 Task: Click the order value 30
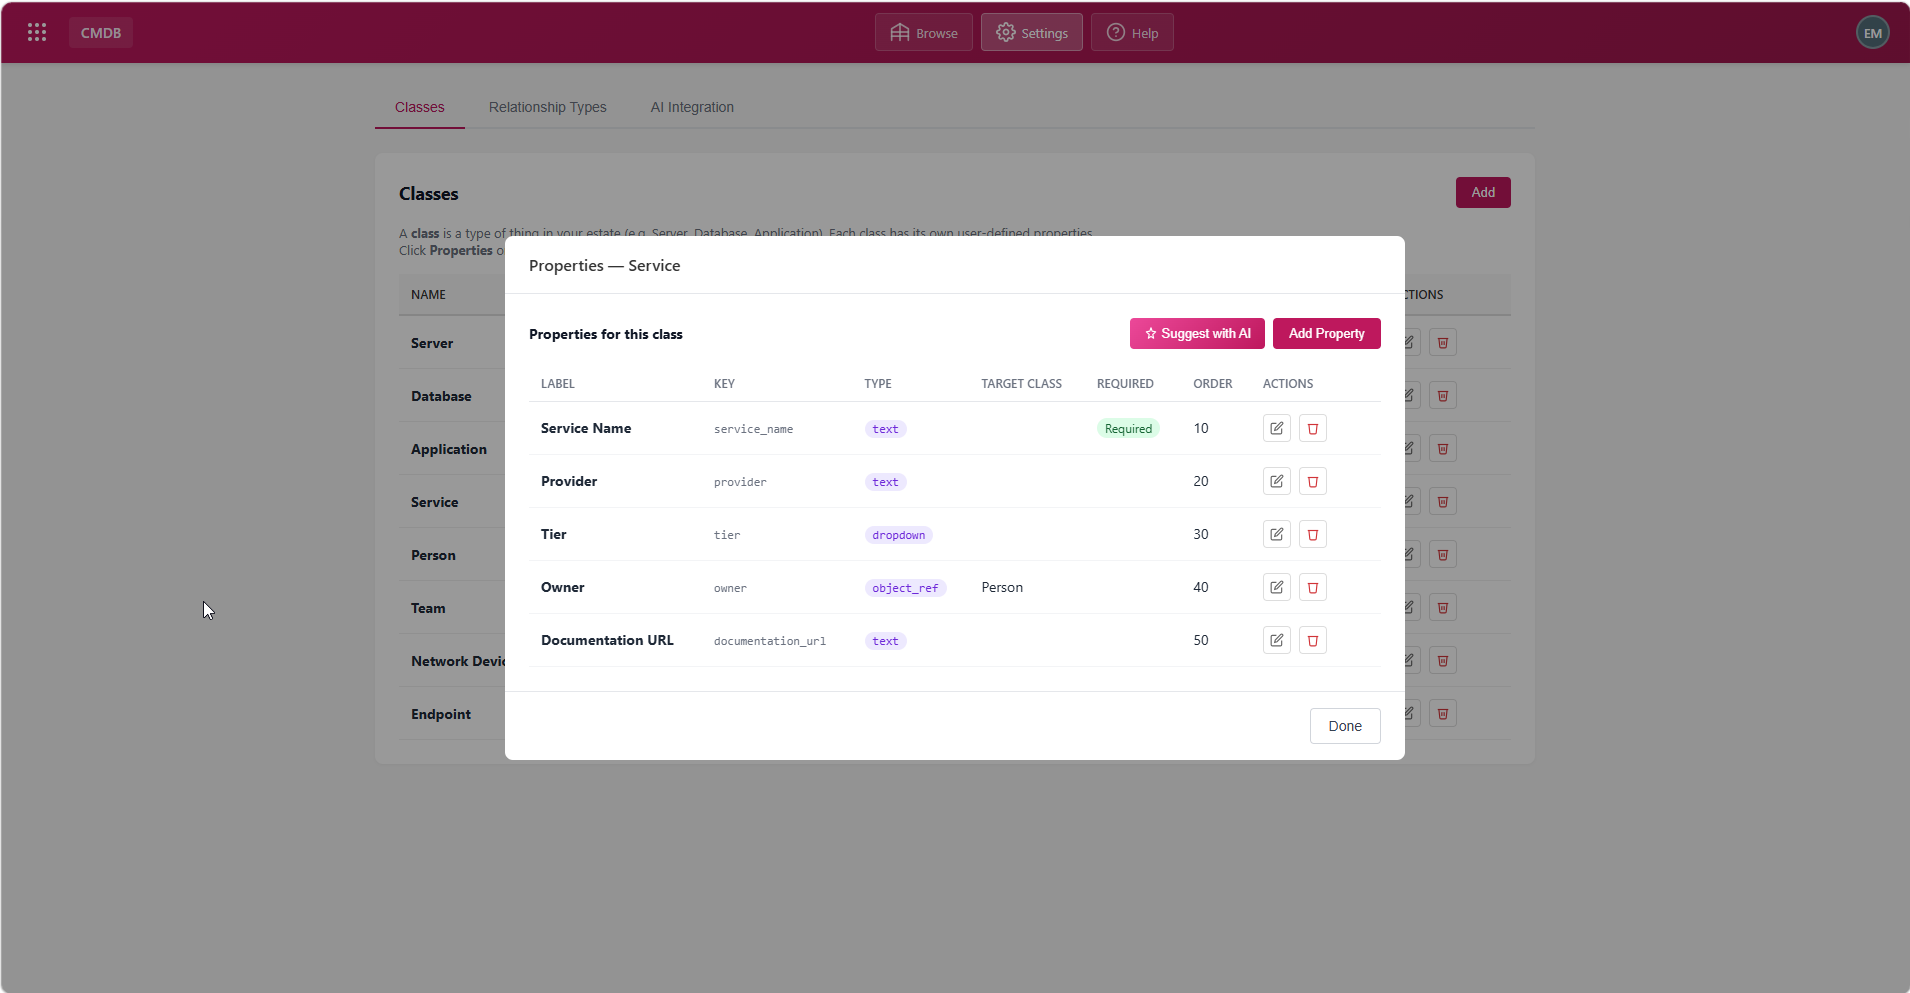pyautogui.click(x=1201, y=534)
